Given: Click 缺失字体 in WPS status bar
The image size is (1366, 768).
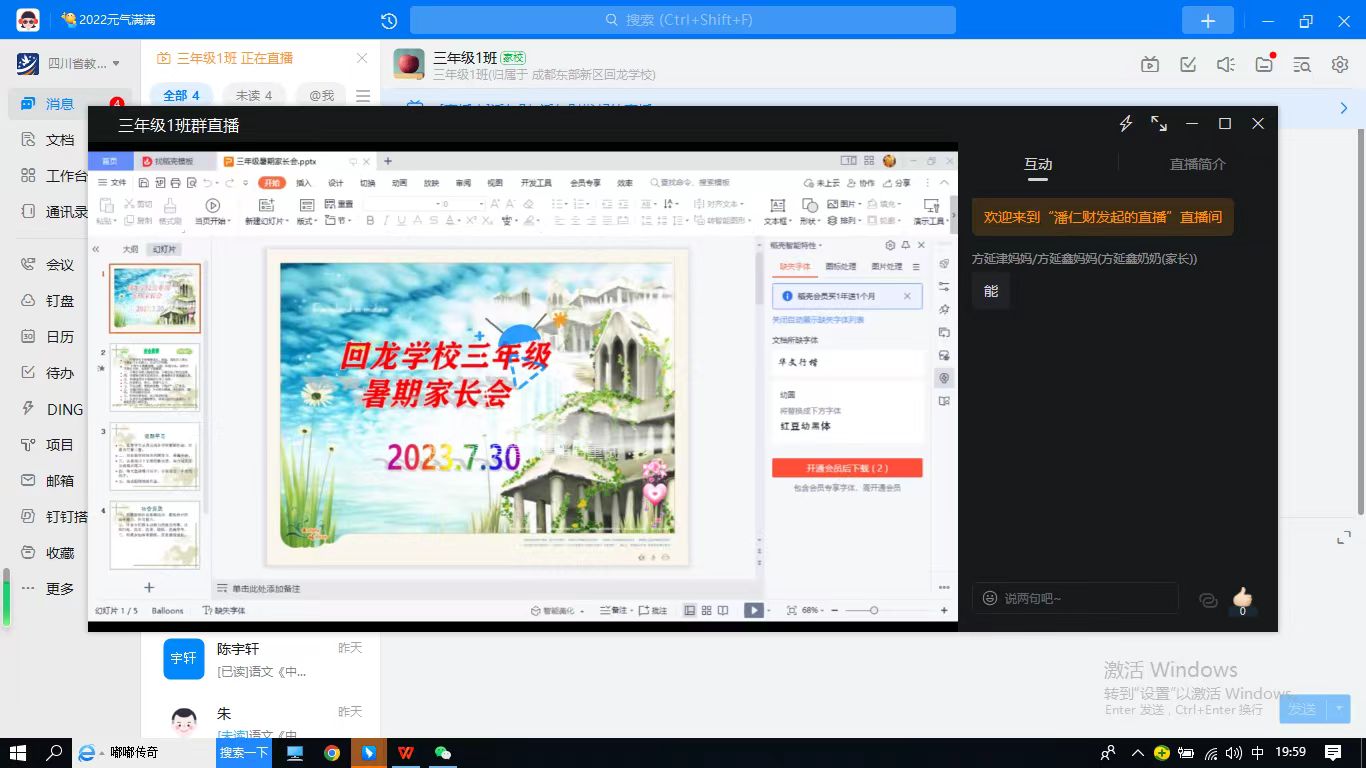Looking at the screenshot, I should pos(224,610).
